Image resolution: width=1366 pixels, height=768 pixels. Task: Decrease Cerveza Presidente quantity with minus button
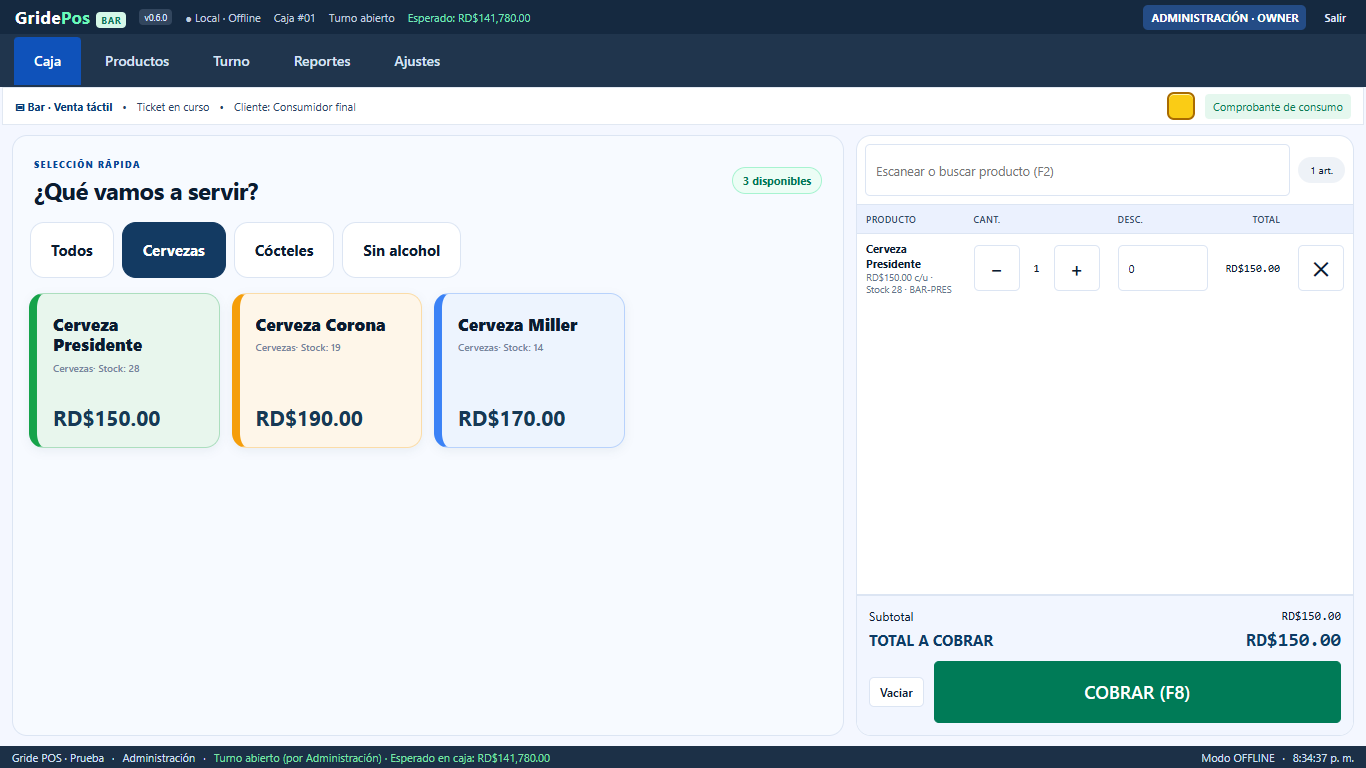[x=996, y=269]
